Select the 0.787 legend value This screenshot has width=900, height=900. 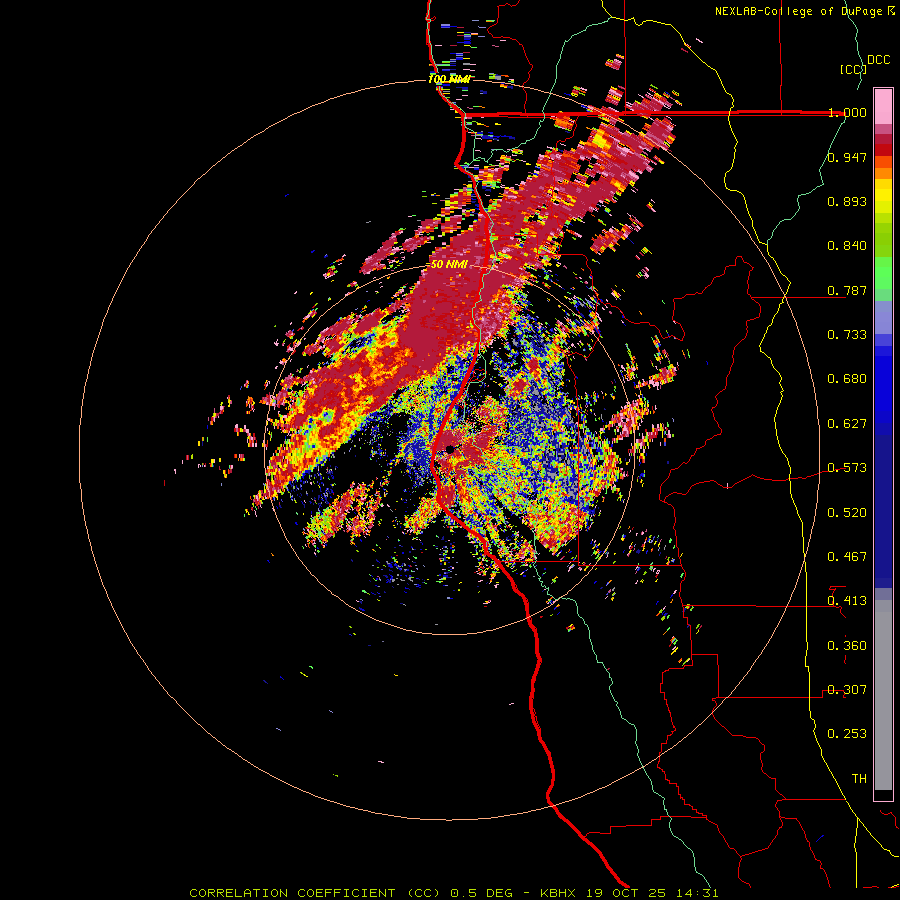point(847,290)
